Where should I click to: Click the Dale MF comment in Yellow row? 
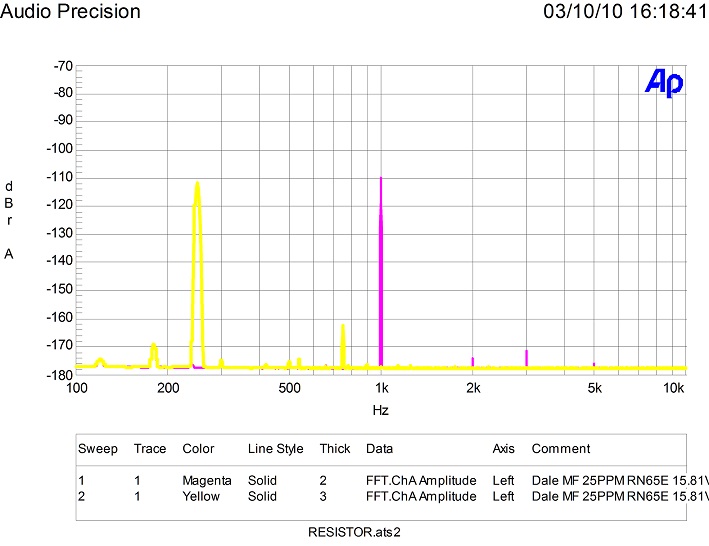620,496
